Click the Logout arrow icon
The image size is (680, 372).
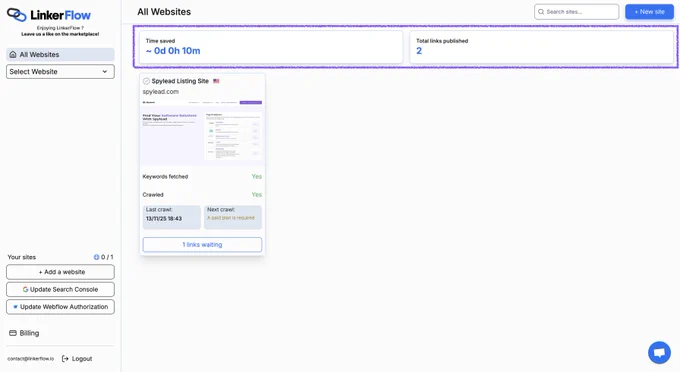65,359
